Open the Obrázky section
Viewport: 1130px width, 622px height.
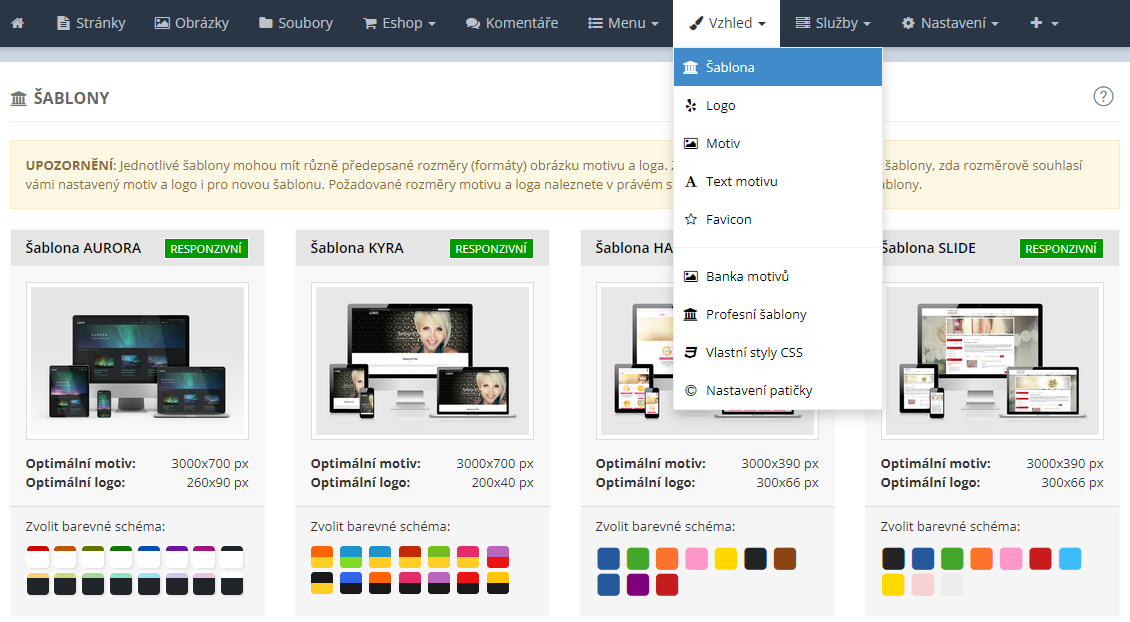click(x=192, y=23)
